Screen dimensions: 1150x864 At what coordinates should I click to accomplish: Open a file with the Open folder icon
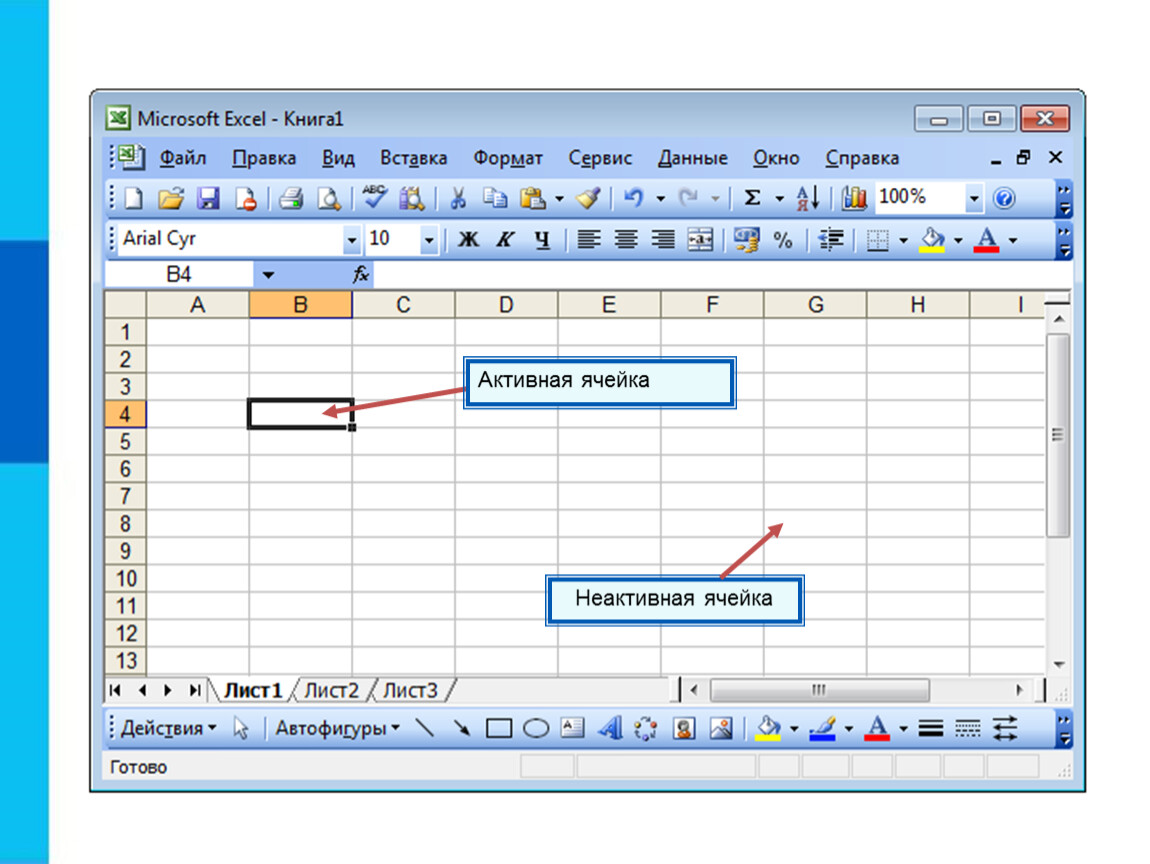(172, 198)
